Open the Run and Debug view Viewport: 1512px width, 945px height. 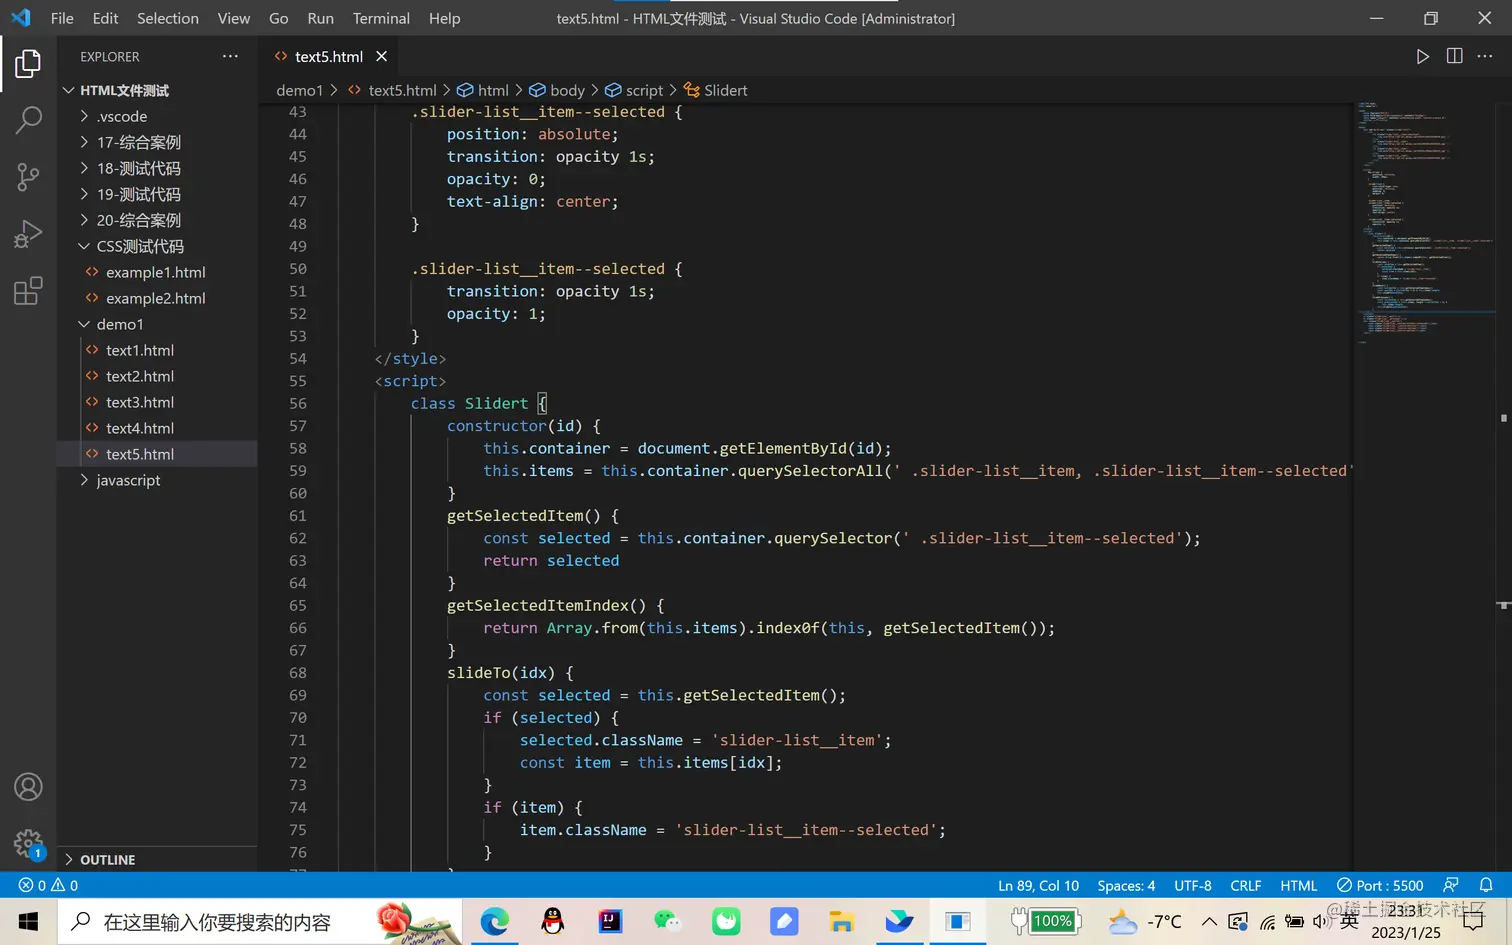[28, 234]
